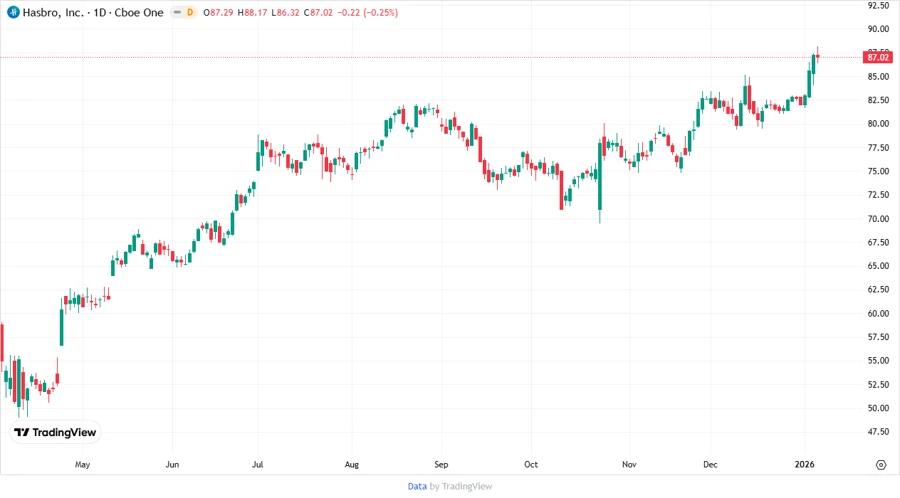The height and width of the screenshot is (498, 900).
Task: Click the May label on time axis
Action: pos(83,465)
